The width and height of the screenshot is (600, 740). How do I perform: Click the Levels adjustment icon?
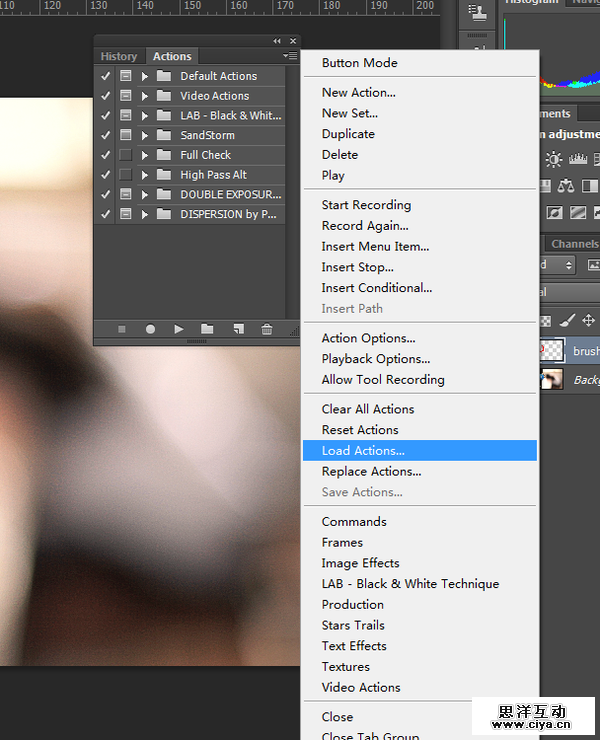click(x=577, y=160)
